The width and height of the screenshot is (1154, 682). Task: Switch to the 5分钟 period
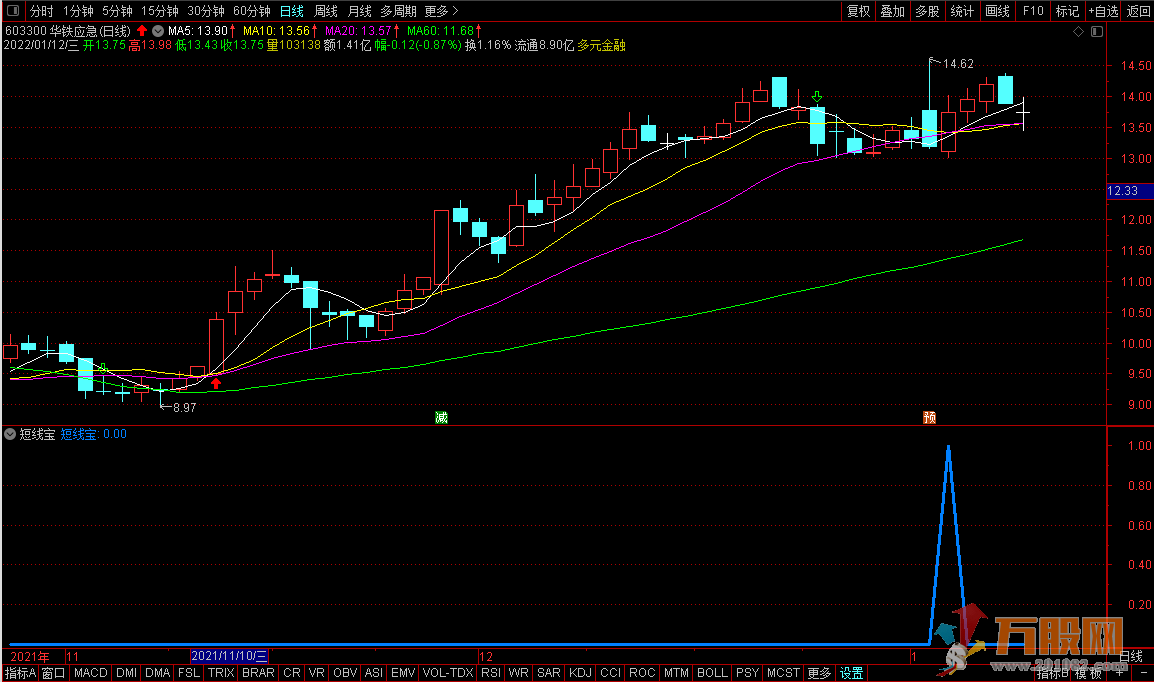tap(117, 11)
